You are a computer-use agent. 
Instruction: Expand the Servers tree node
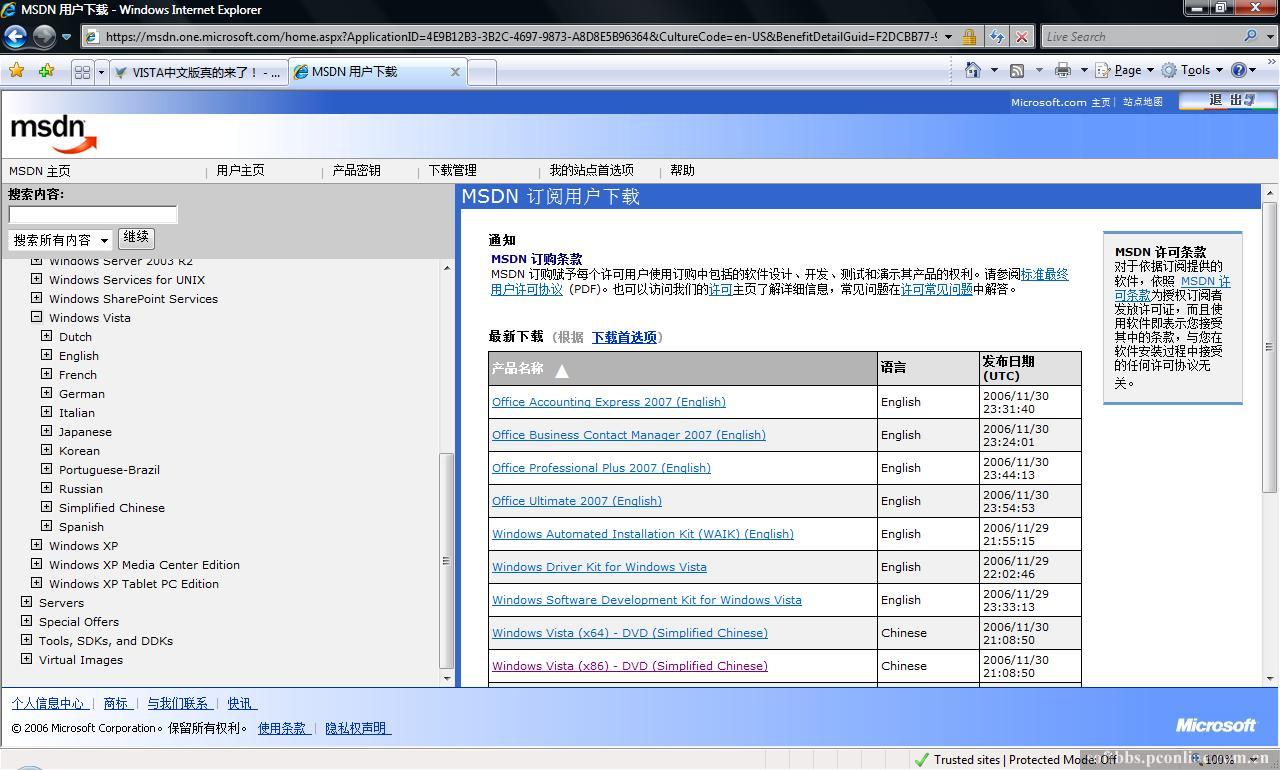tap(26, 602)
